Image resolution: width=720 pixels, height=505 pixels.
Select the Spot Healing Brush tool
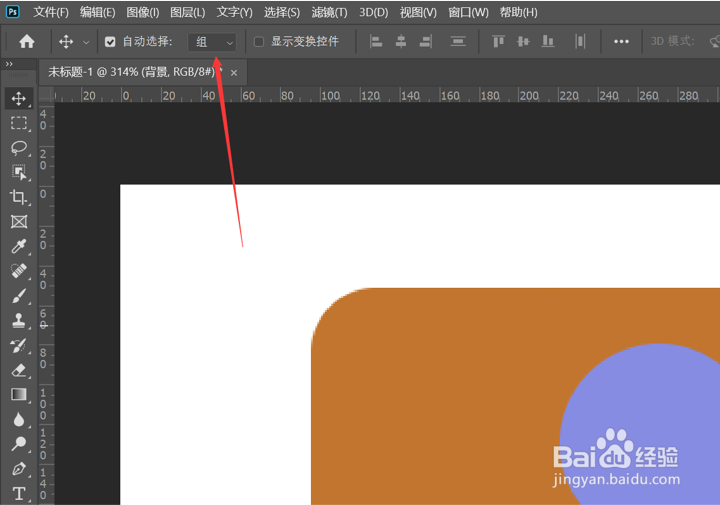pyautogui.click(x=19, y=271)
